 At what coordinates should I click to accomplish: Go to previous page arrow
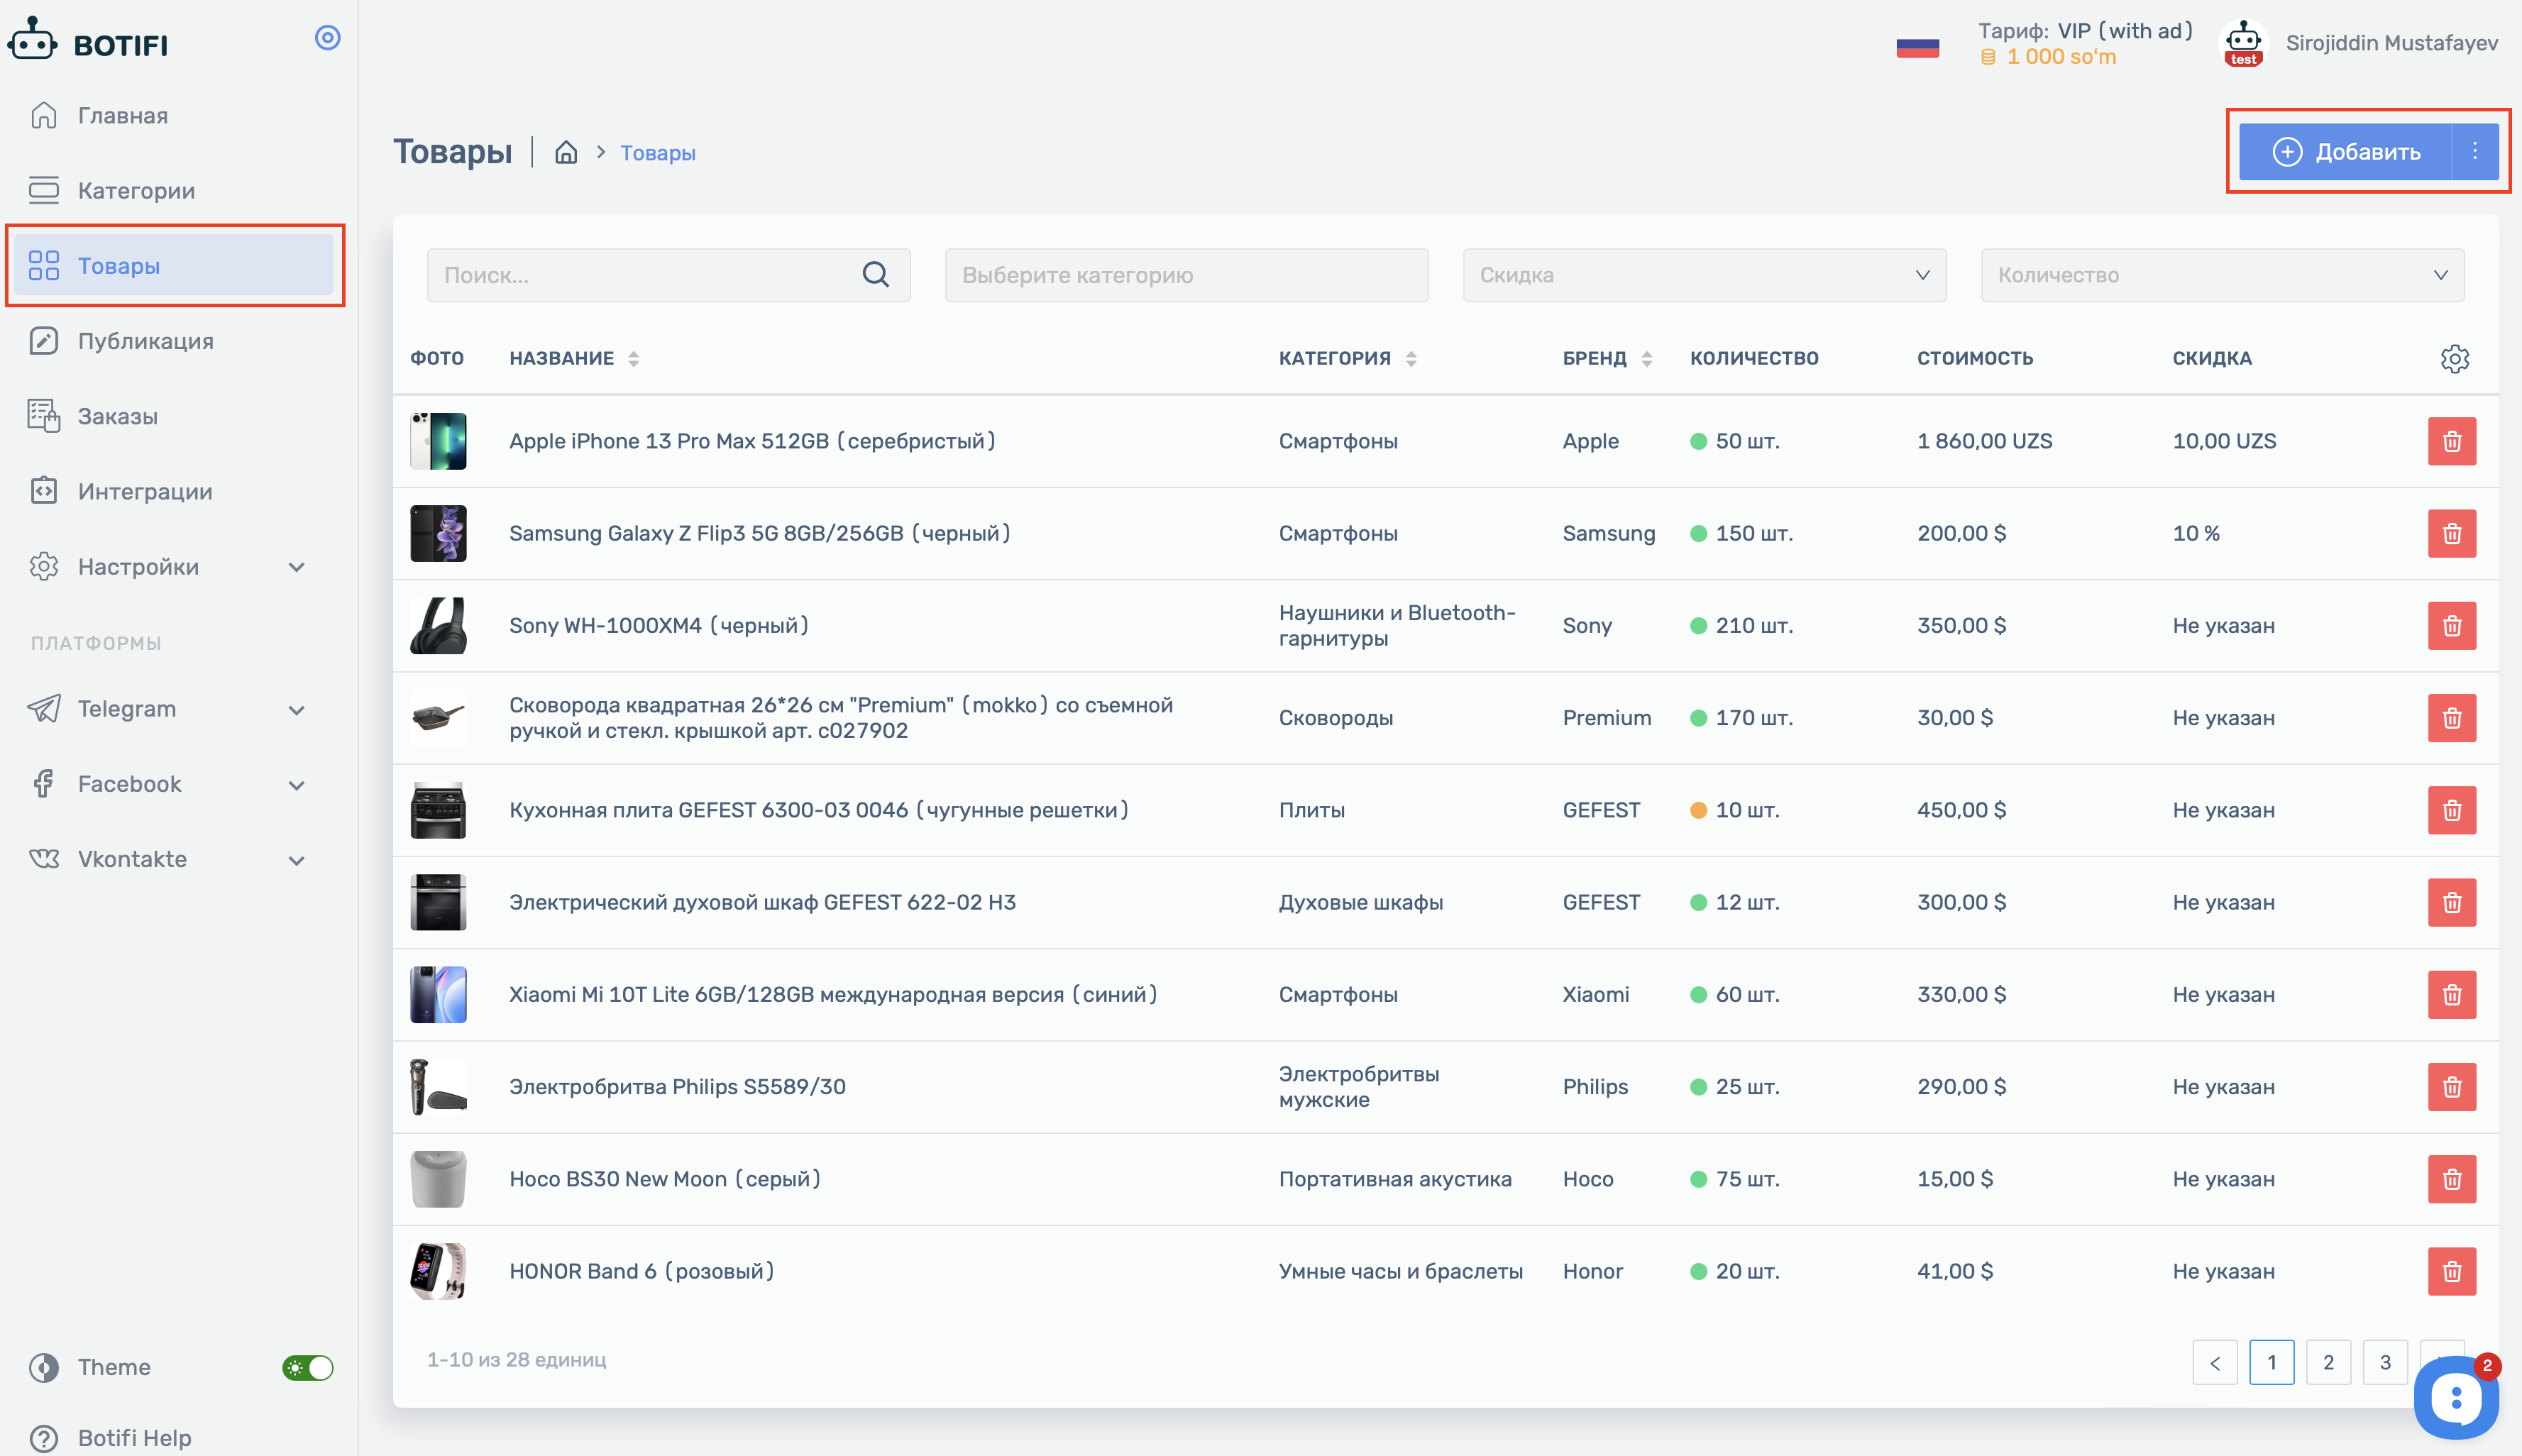pos(2214,1362)
